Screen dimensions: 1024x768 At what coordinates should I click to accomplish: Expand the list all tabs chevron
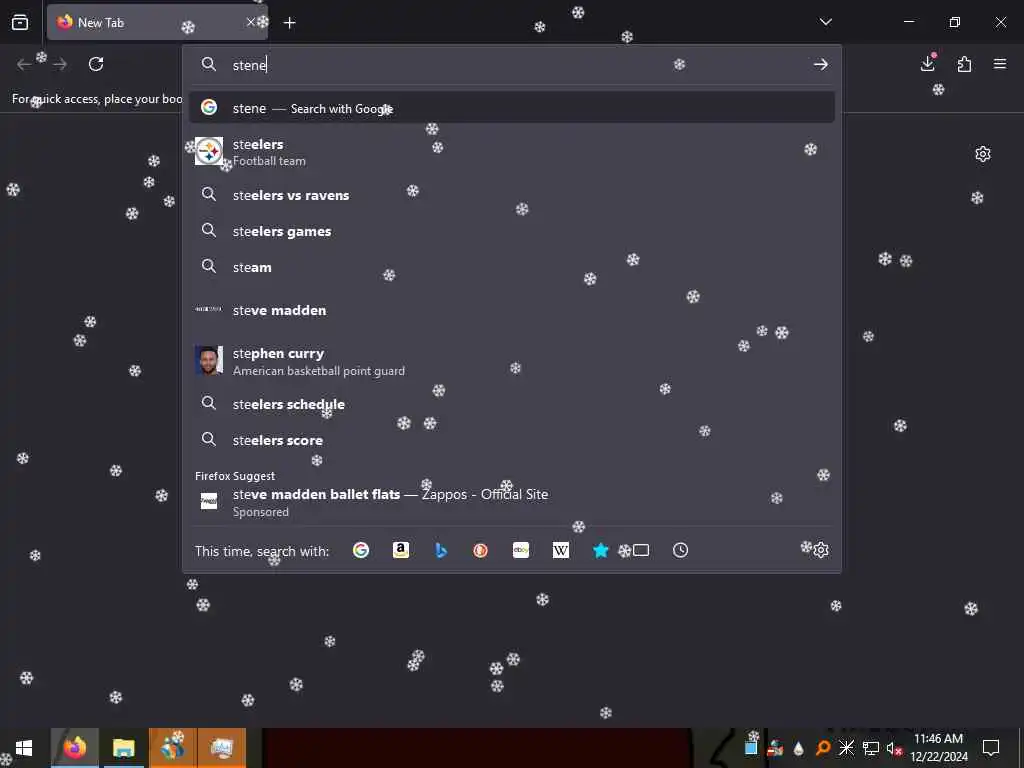tap(825, 22)
